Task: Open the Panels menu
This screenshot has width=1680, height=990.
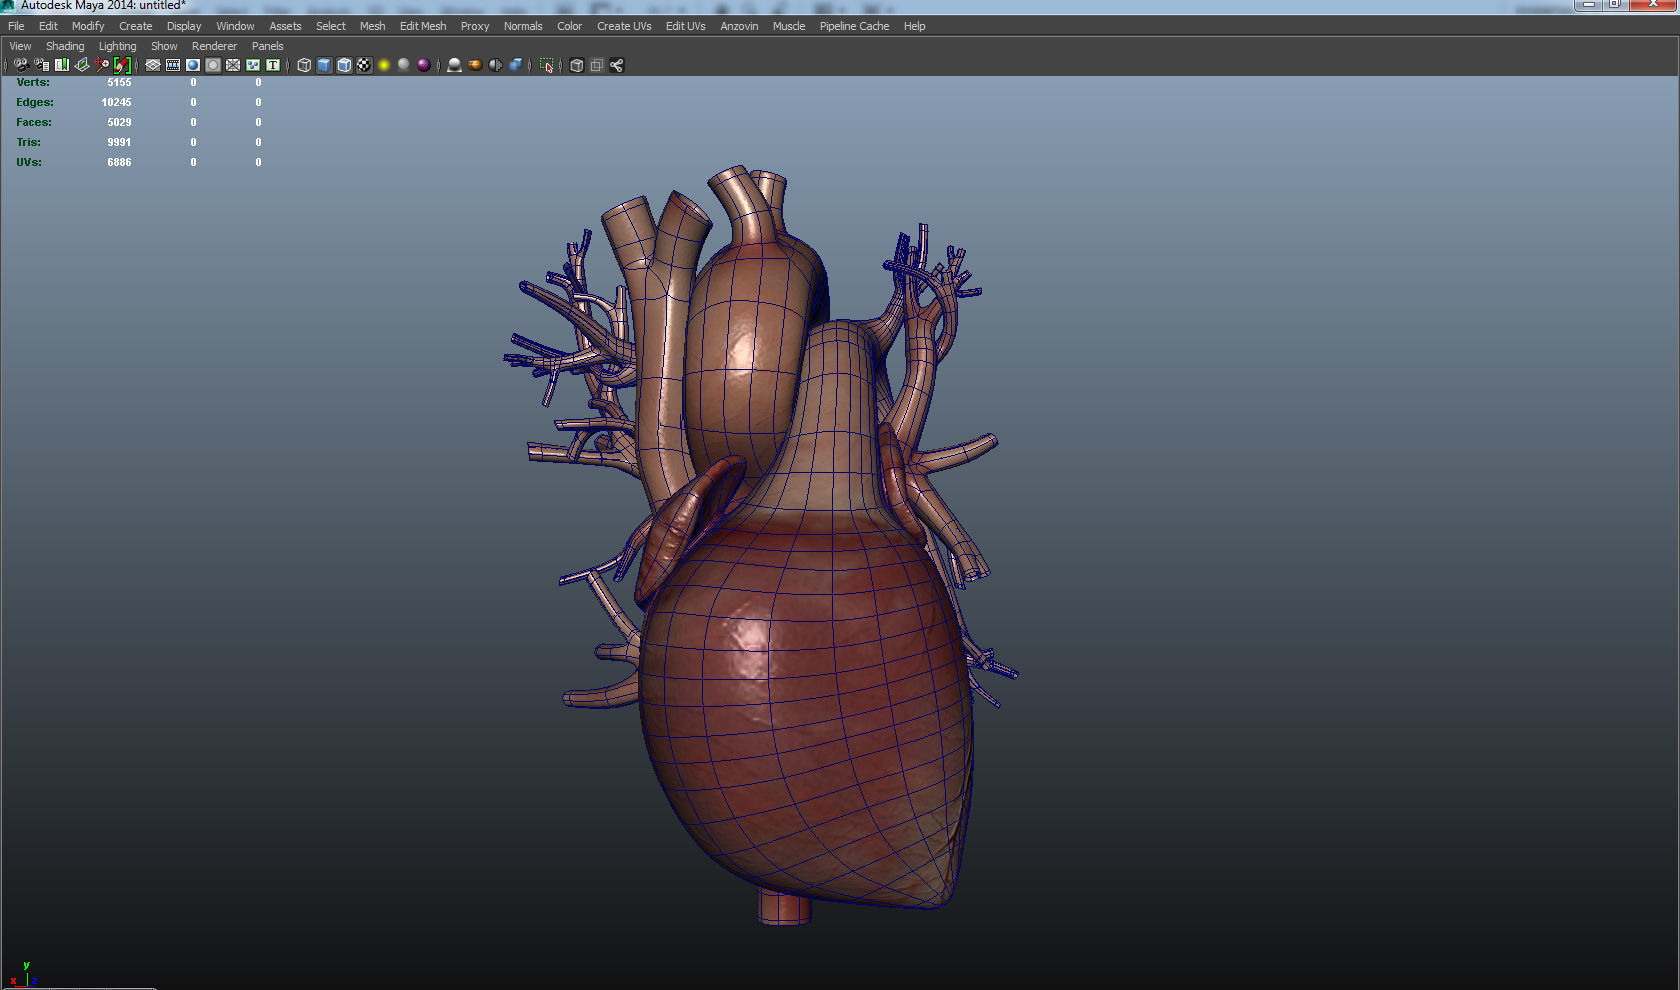Action: (x=267, y=46)
